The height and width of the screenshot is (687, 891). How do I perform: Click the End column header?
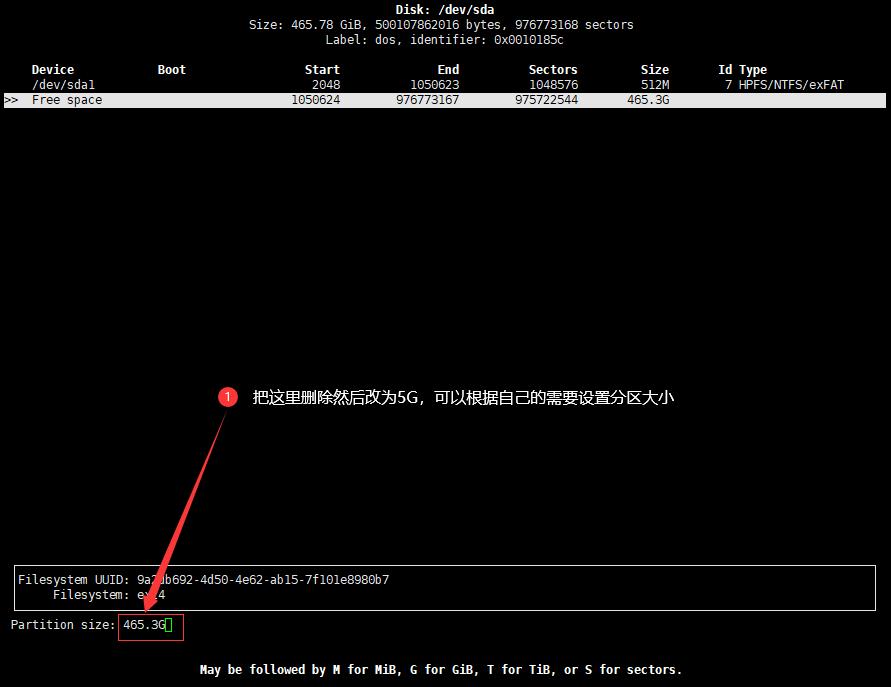tap(447, 69)
